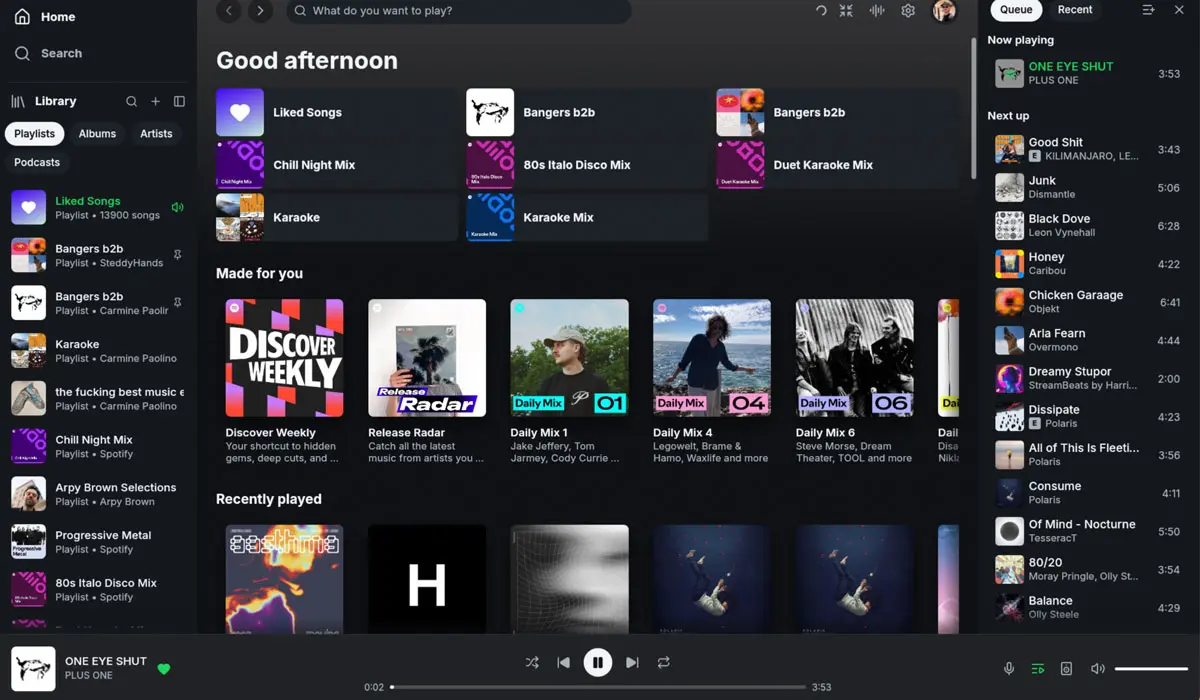Screen dimensions: 1200x700
Task: Click the minimize-view arrows icon in top bar
Action: tap(846, 11)
